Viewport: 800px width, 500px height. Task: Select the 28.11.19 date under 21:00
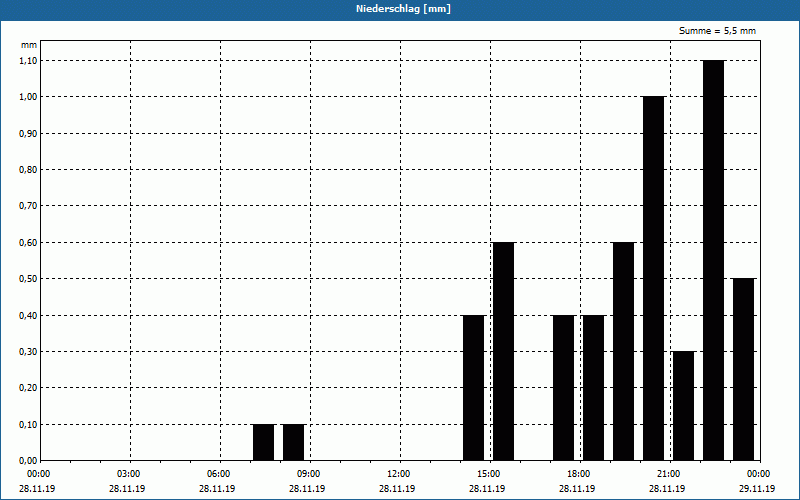point(667,489)
